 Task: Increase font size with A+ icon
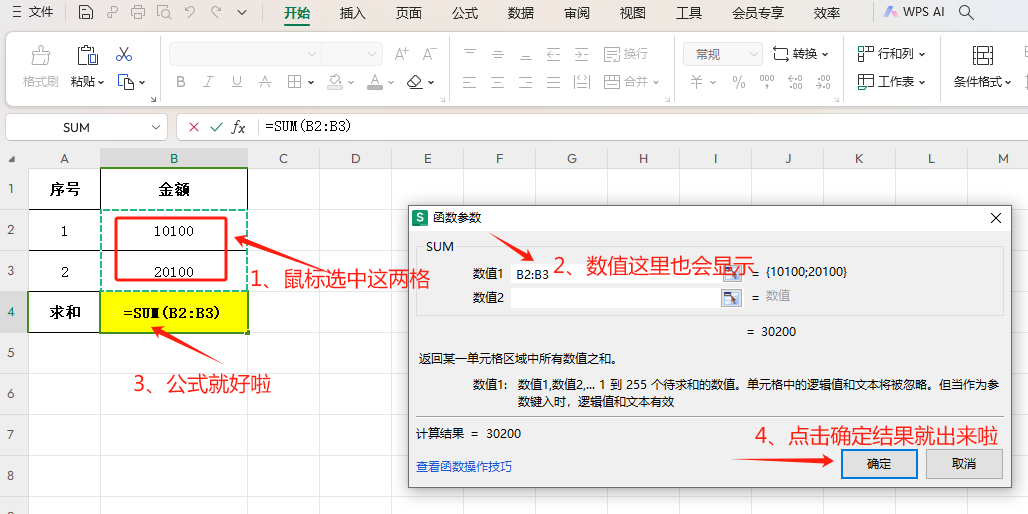click(401, 54)
